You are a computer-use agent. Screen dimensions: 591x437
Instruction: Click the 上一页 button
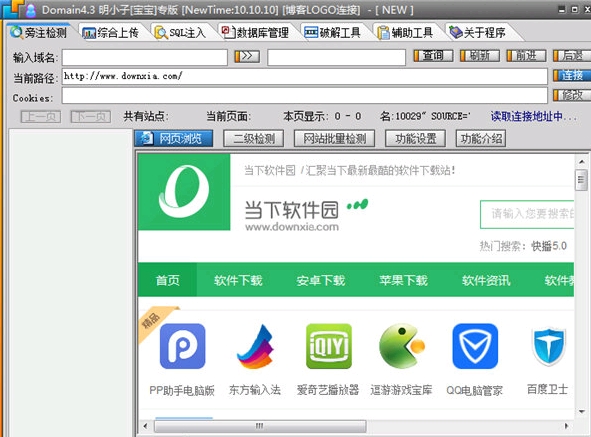point(41,117)
